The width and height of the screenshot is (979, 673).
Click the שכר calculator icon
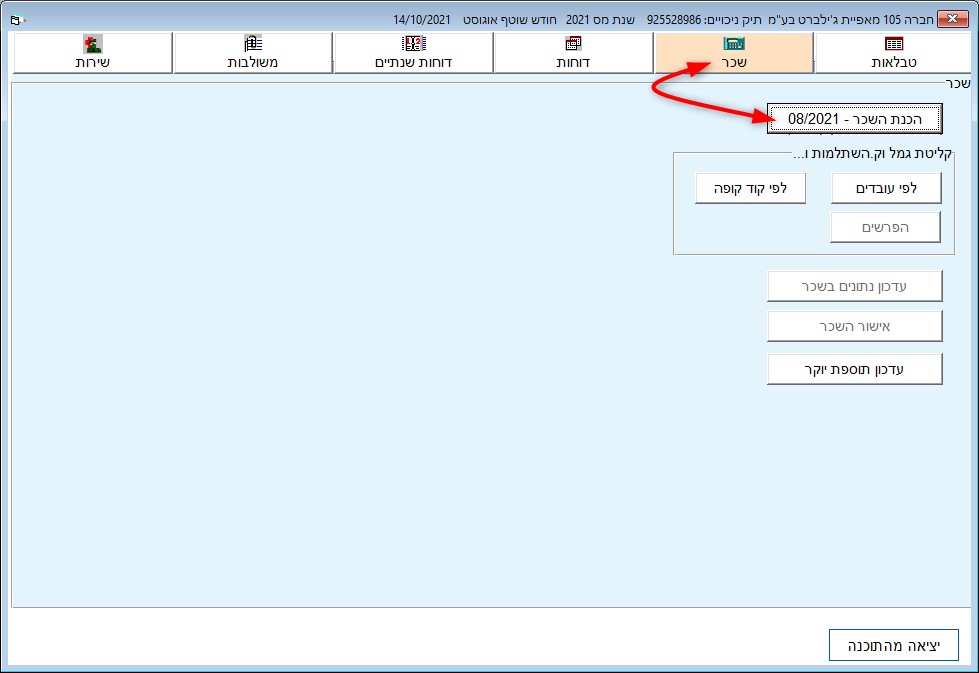(x=734, y=44)
